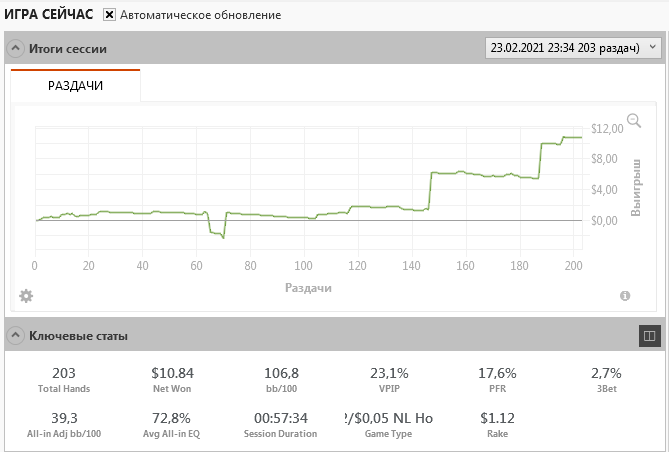Click the VPIP 23,1% stat
669x452 pixels.
(389, 380)
